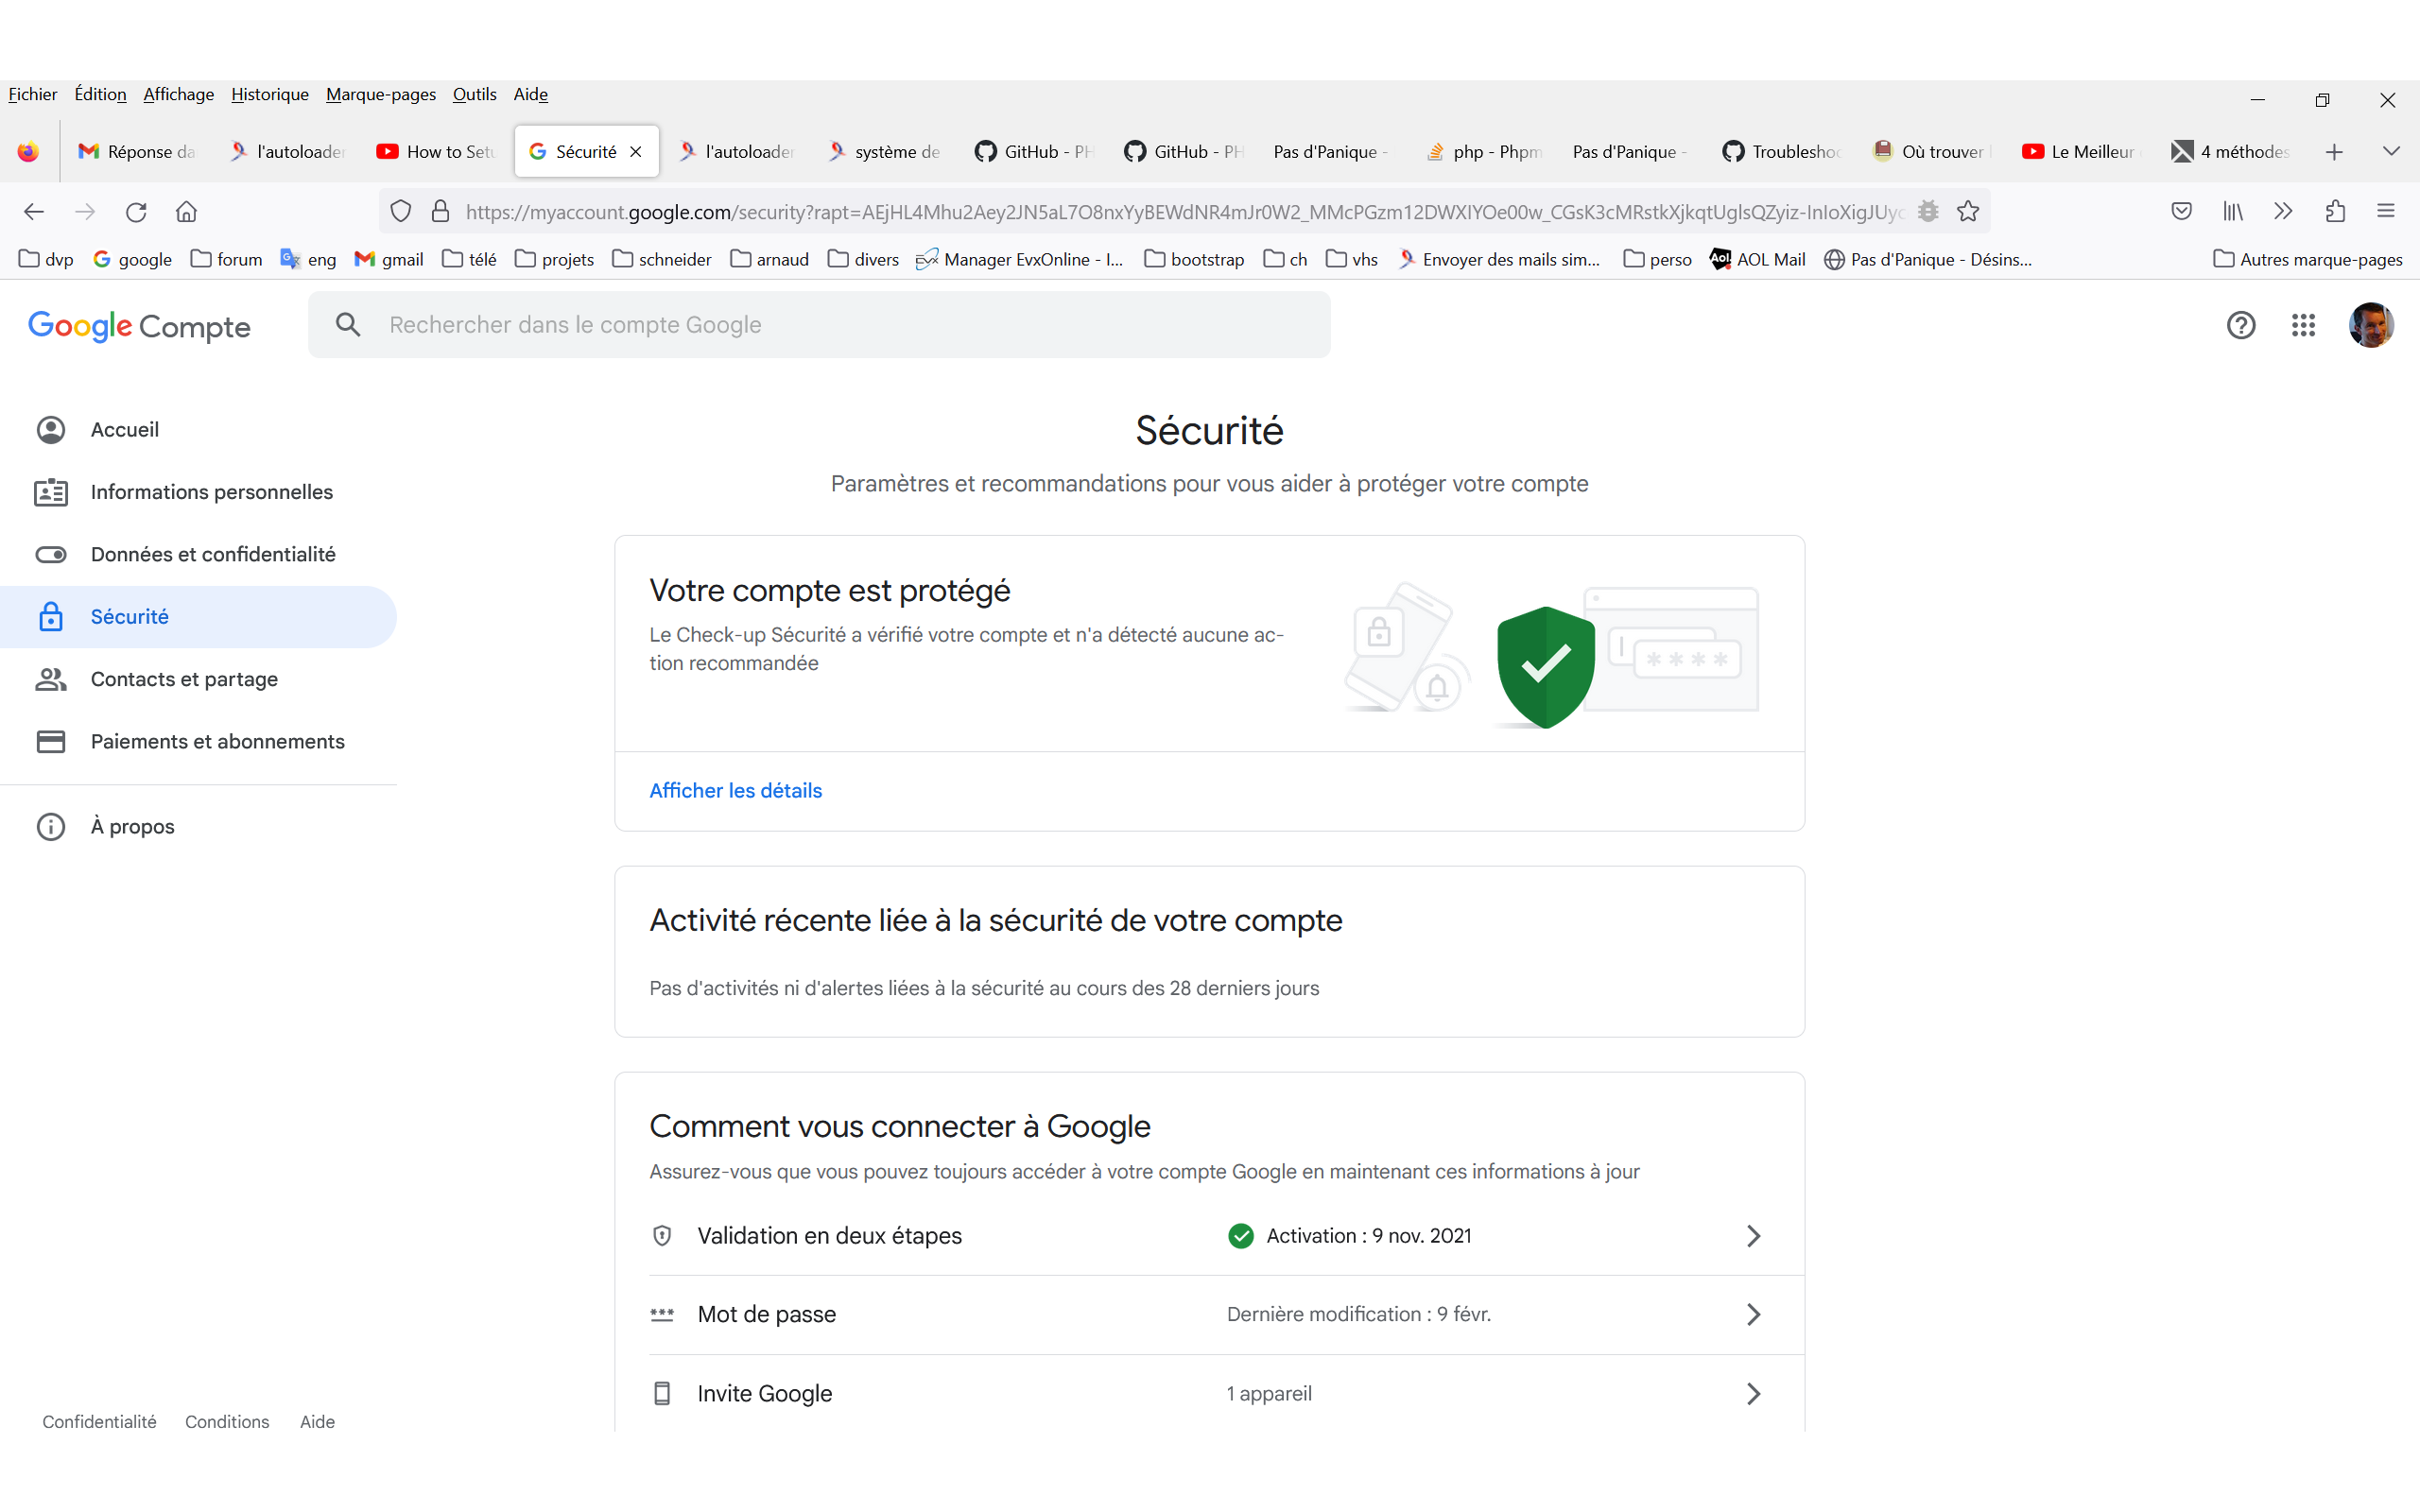Image resolution: width=2420 pixels, height=1512 pixels.
Task: Open the dvp bookmark folder
Action: (47, 260)
